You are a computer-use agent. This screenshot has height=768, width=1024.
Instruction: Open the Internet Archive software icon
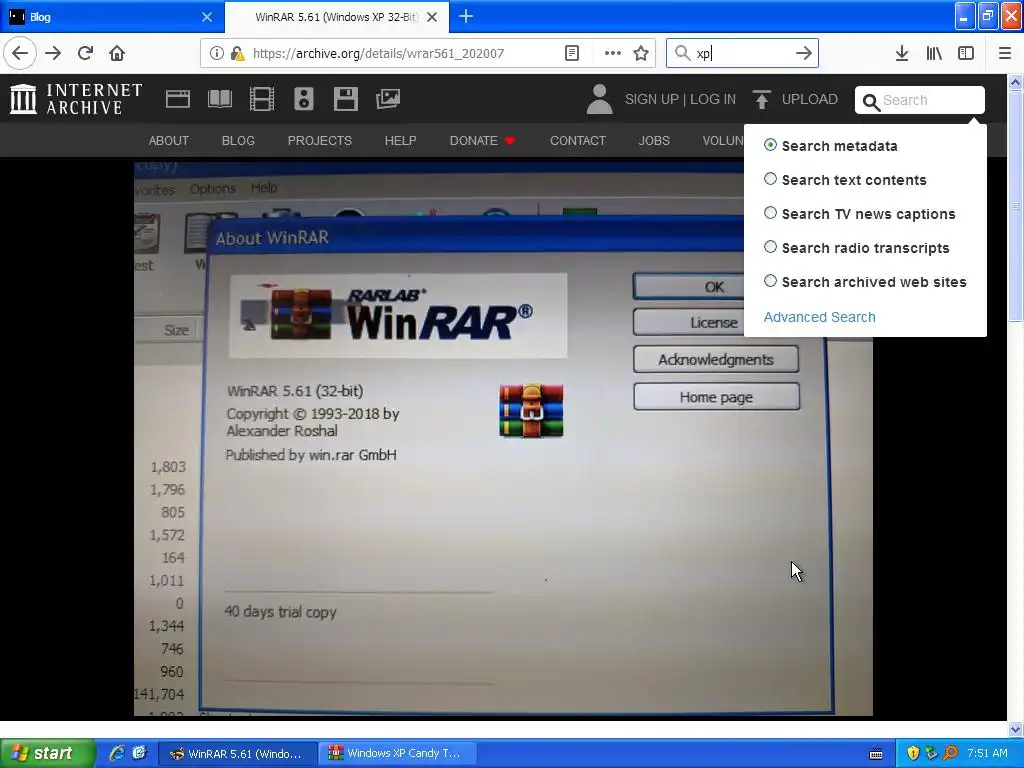[345, 99]
